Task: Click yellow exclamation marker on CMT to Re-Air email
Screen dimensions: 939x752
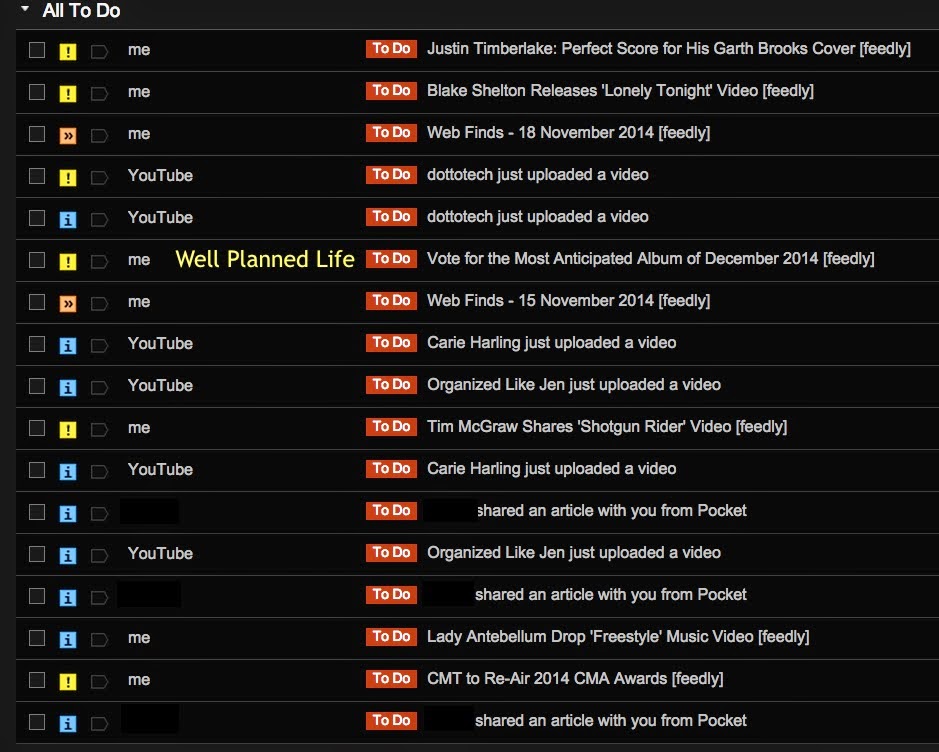Action: coord(68,680)
